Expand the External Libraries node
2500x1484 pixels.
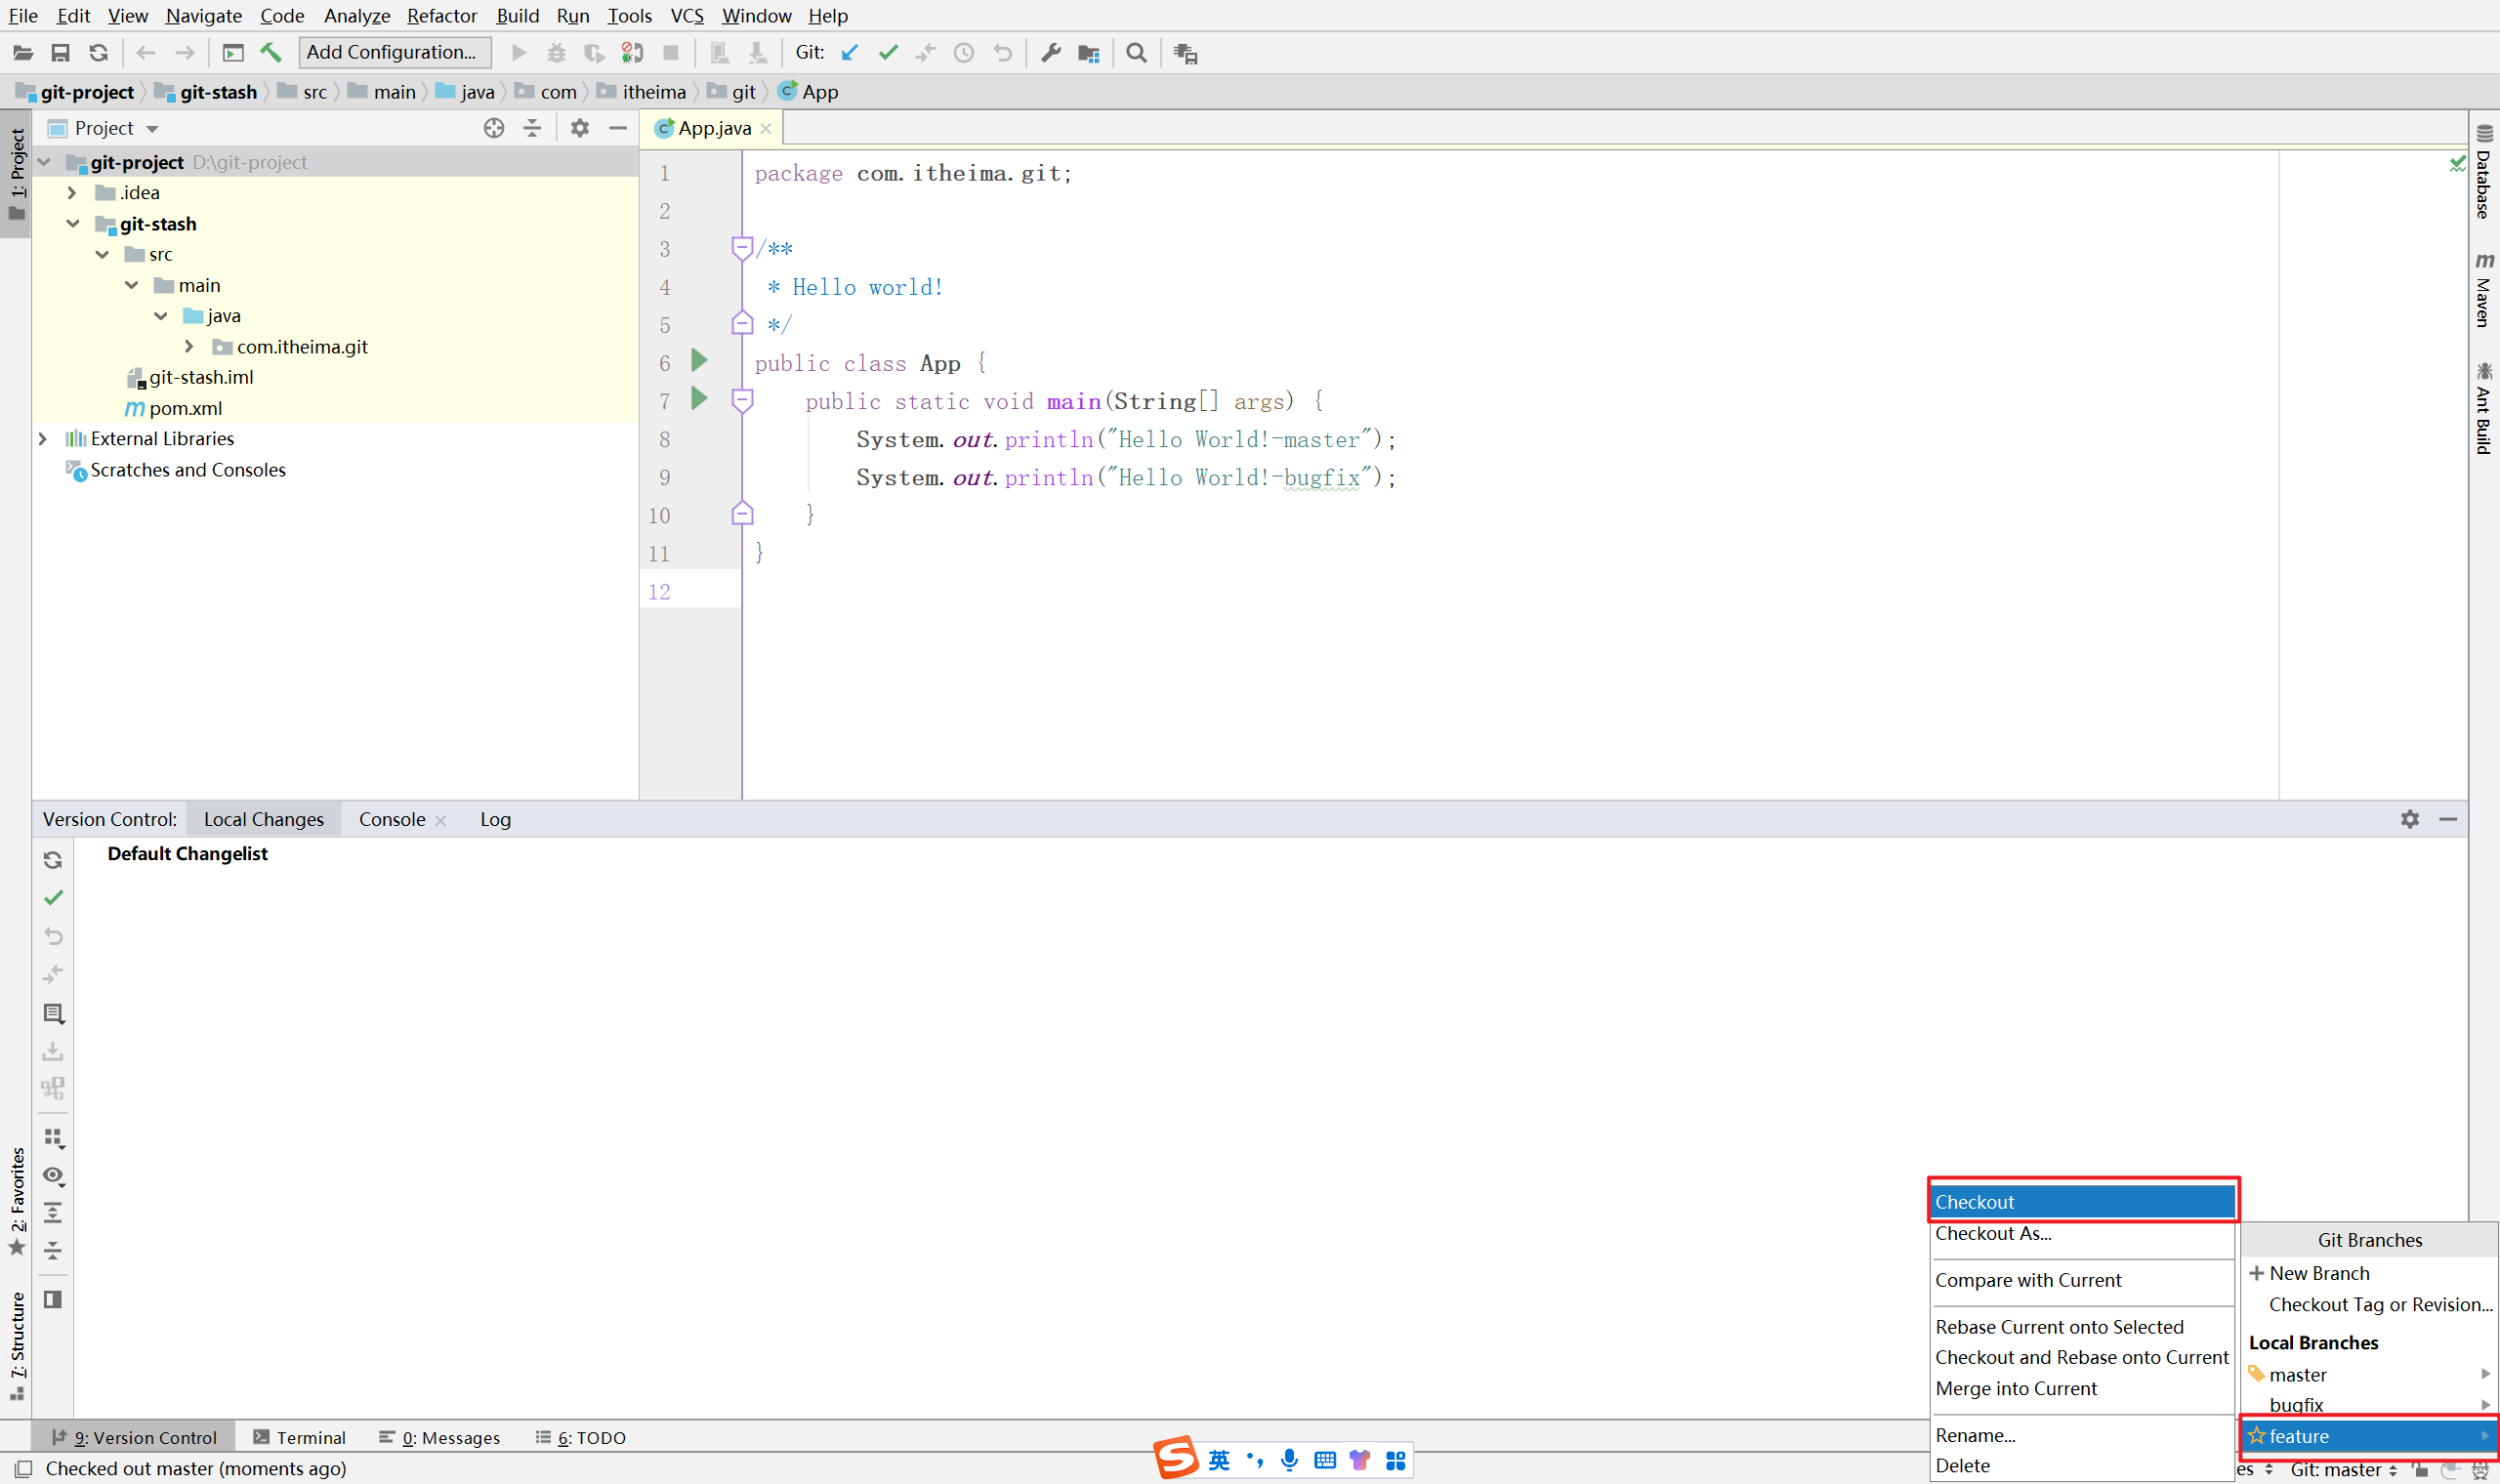point(43,439)
